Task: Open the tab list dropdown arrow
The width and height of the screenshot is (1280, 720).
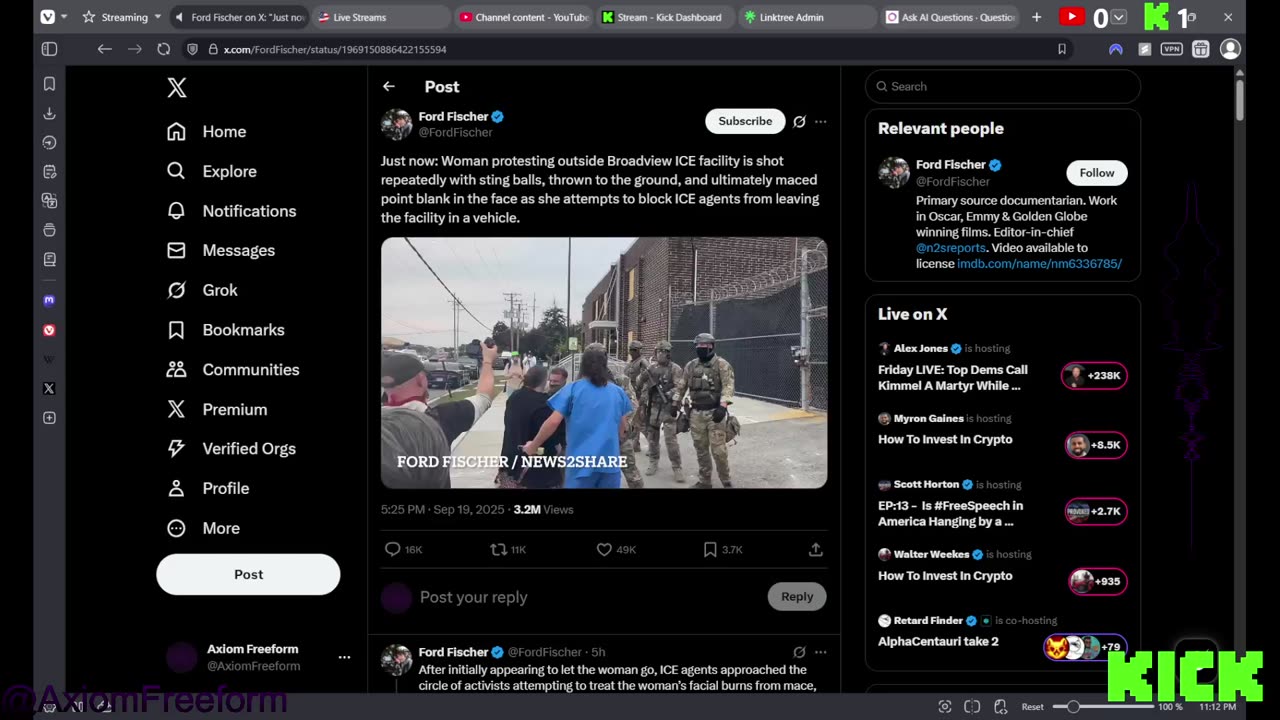Action: pyautogui.click(x=1119, y=17)
